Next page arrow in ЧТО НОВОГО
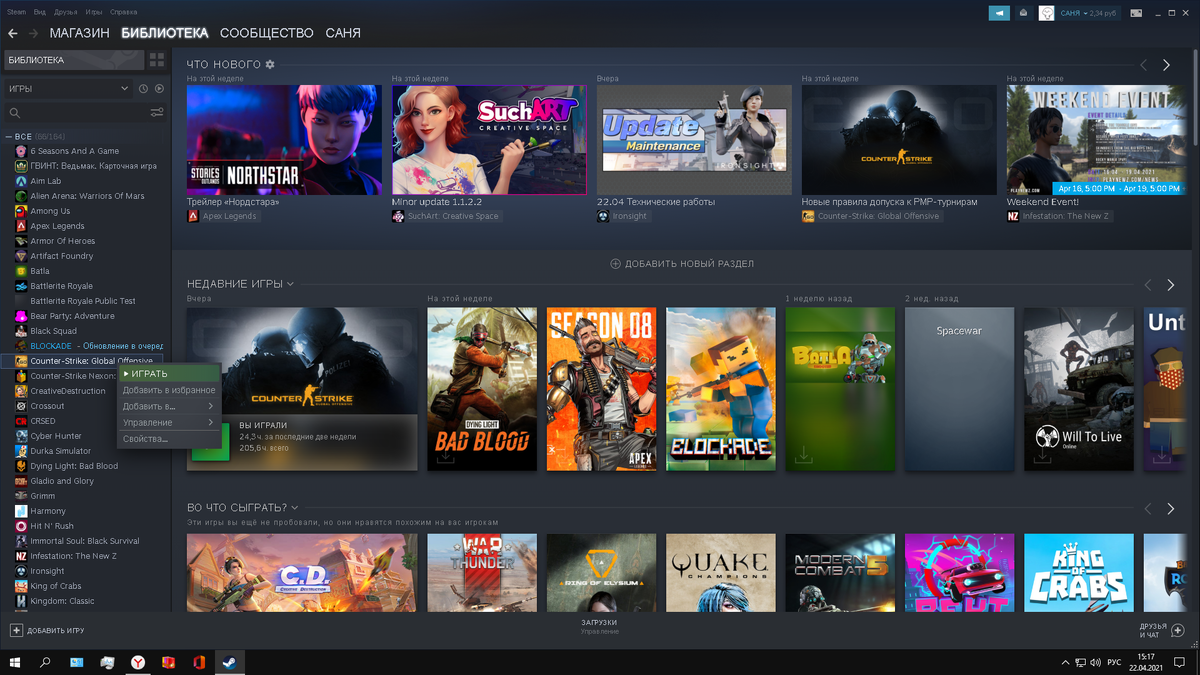The image size is (1200, 675). coord(1166,65)
